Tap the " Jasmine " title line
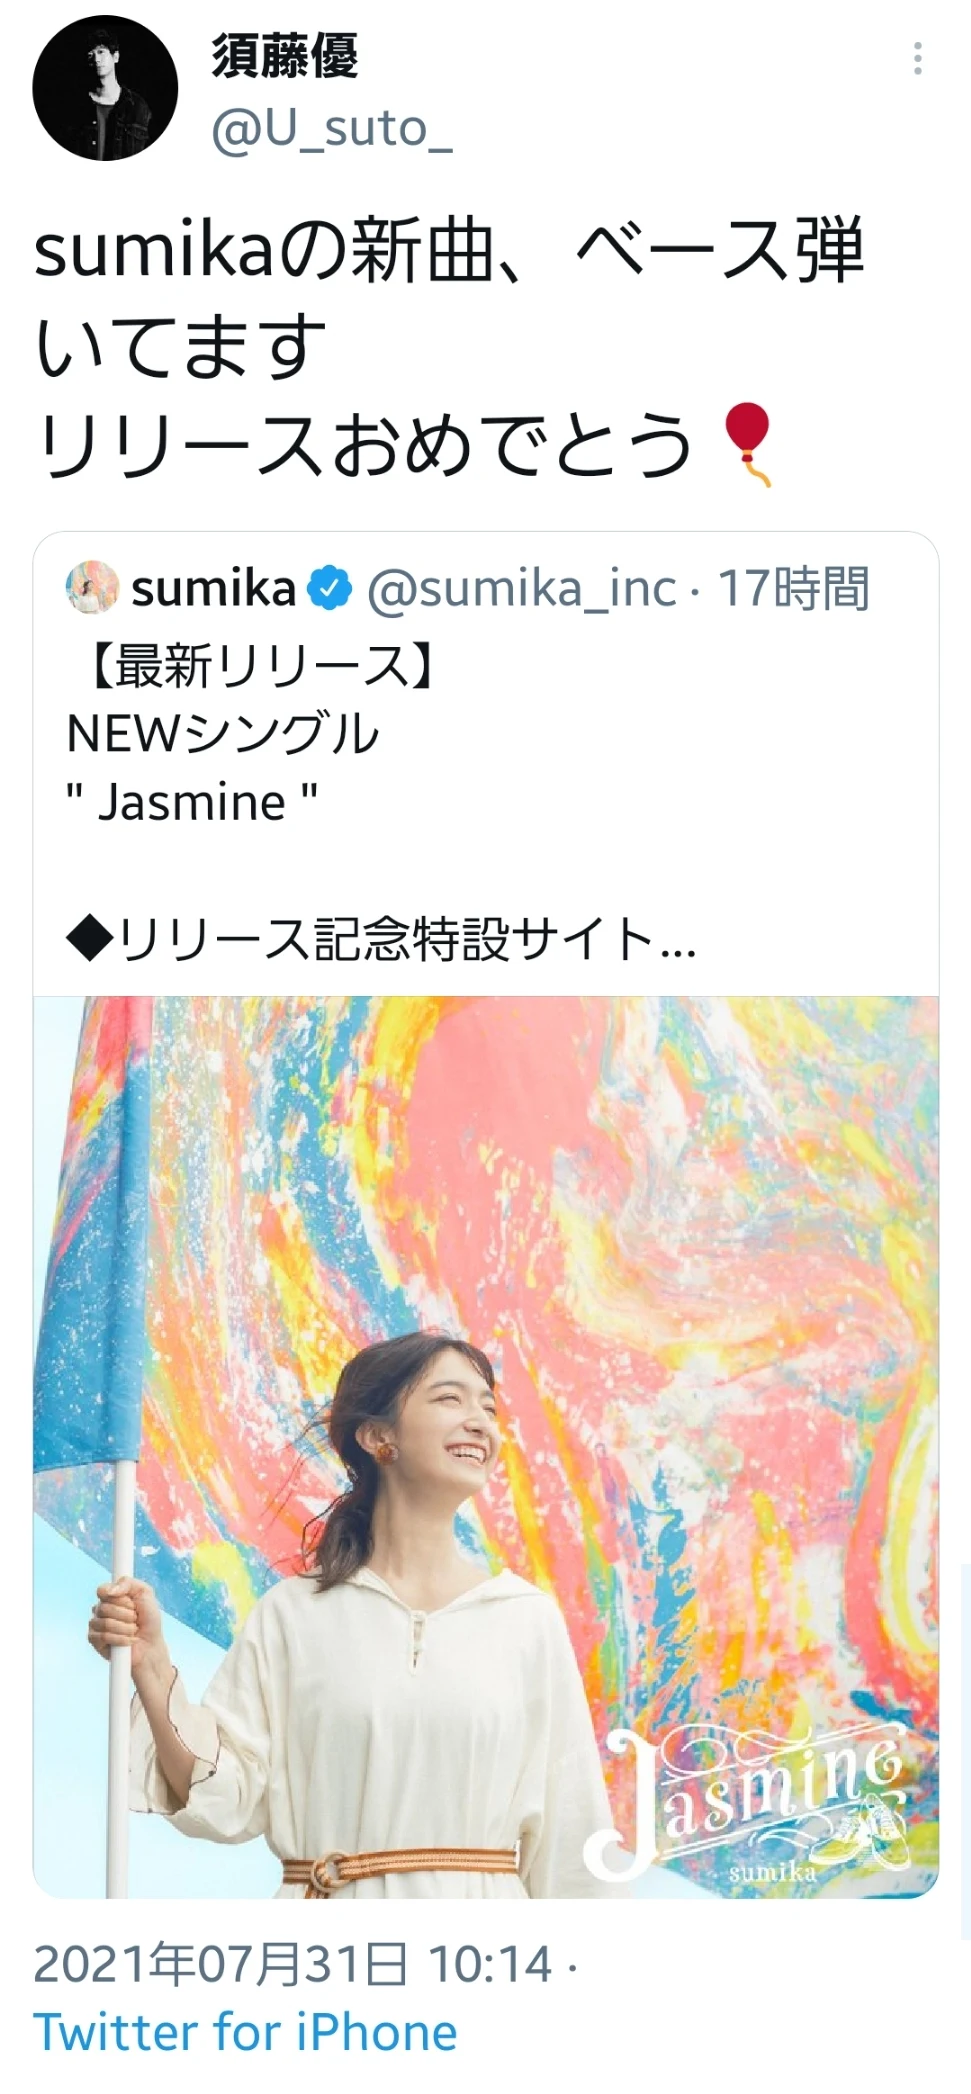The height and width of the screenshot is (2094, 971). pyautogui.click(x=192, y=802)
